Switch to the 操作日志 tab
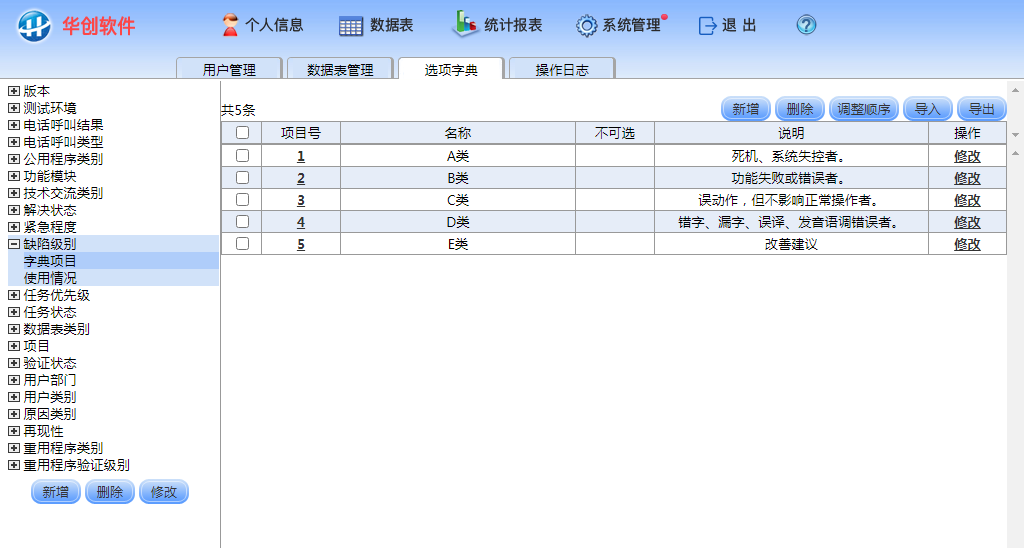The width and height of the screenshot is (1024, 548). (562, 70)
